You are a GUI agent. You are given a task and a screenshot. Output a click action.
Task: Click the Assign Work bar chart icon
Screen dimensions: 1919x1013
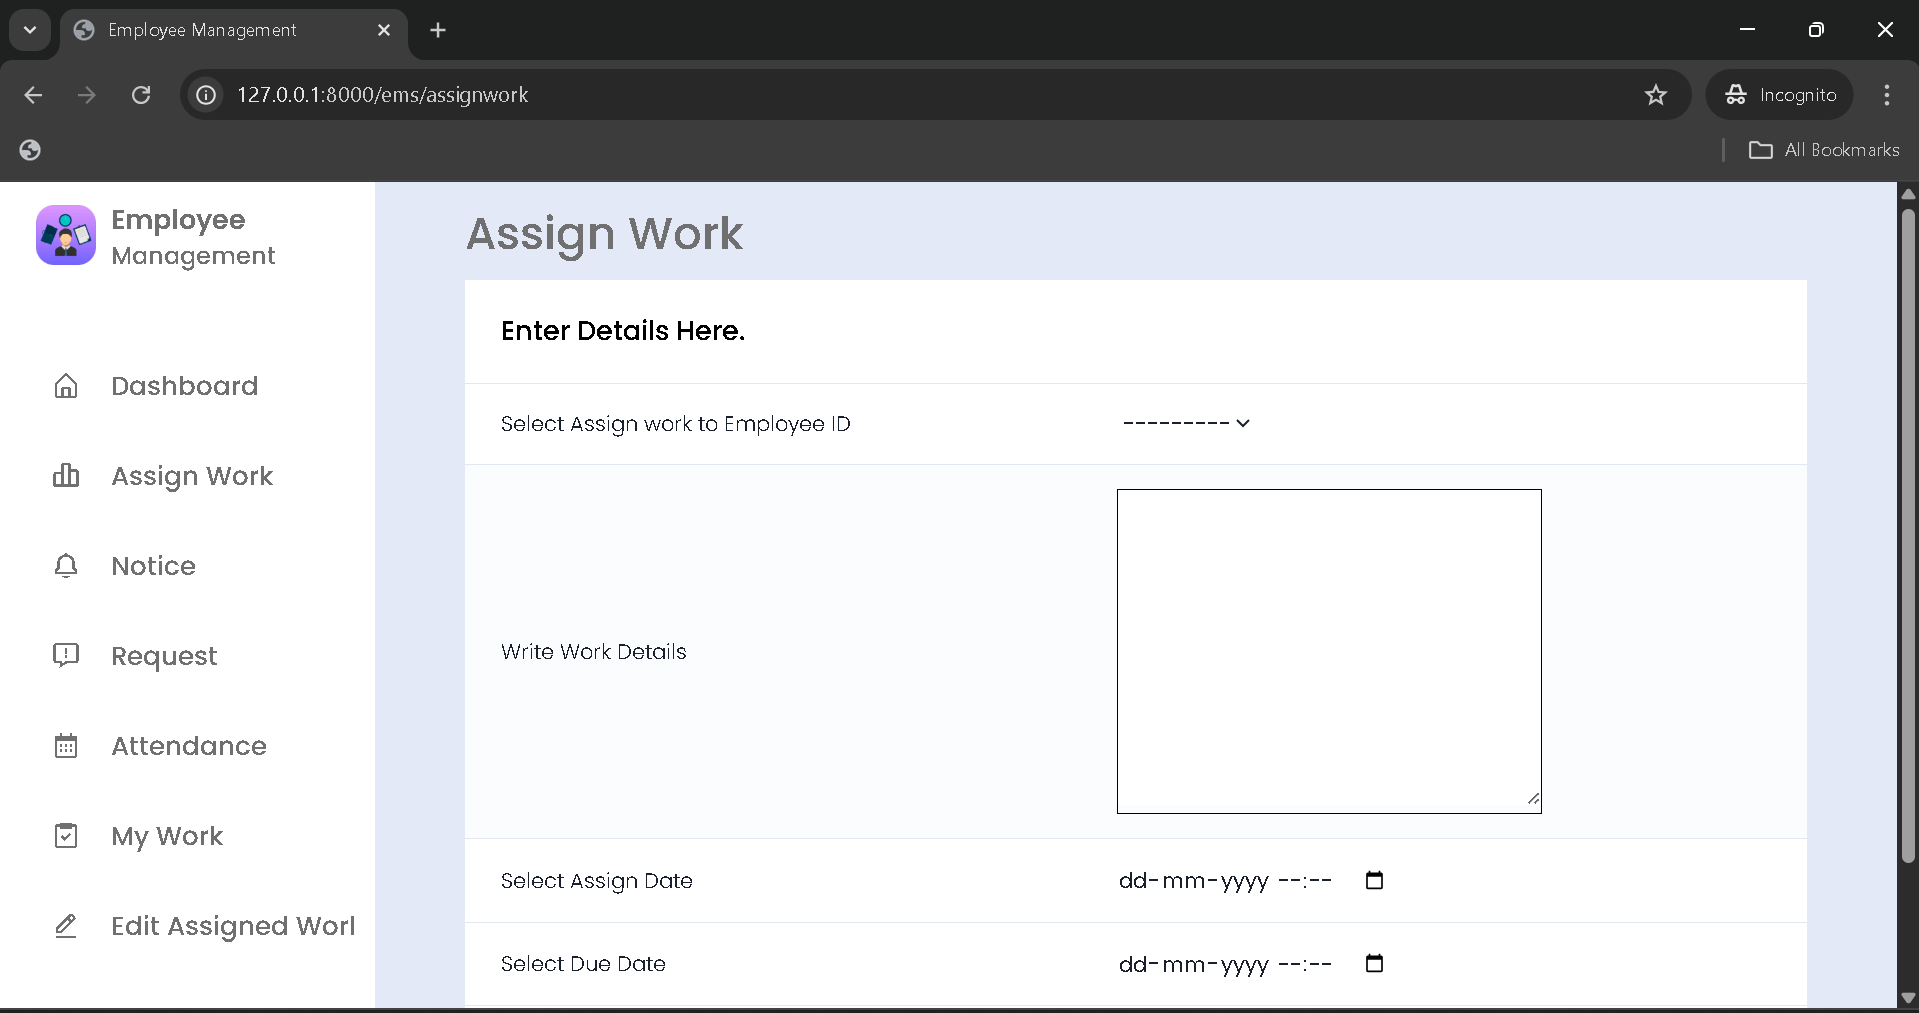click(66, 476)
